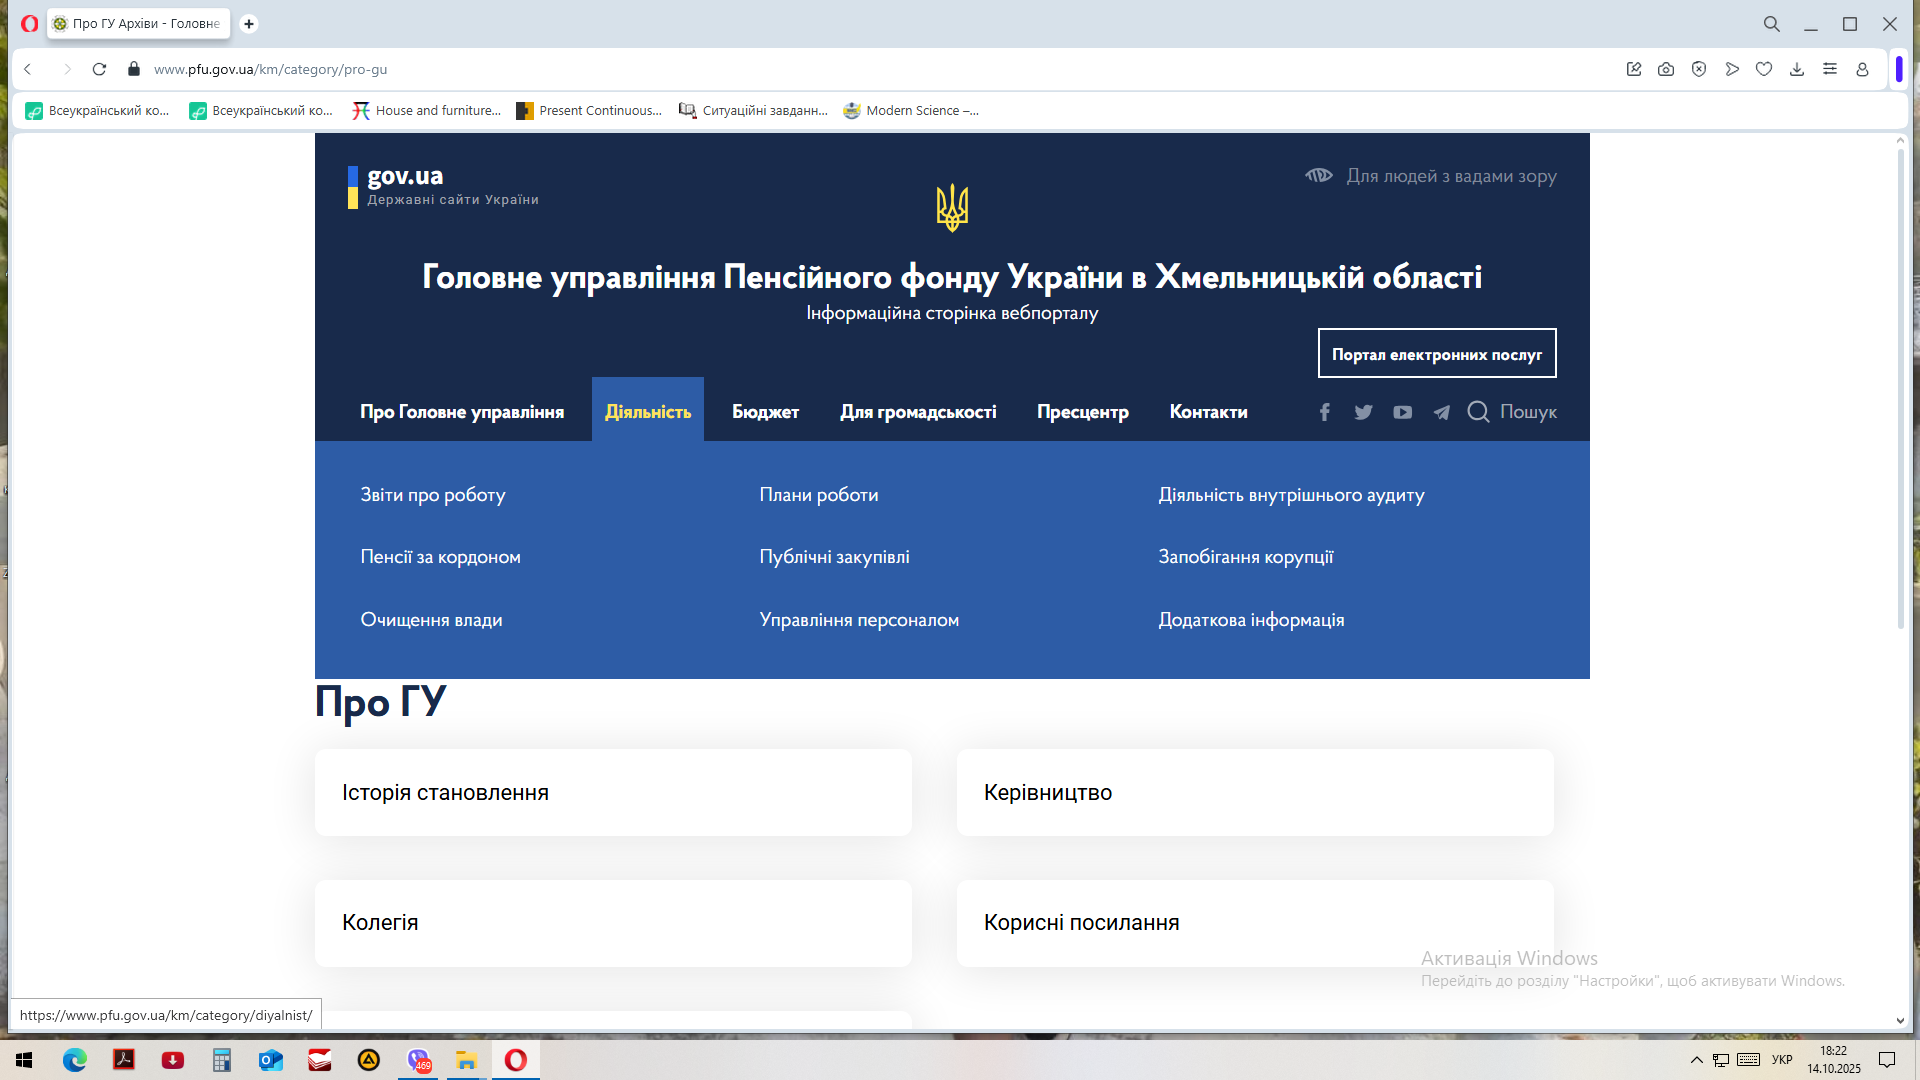Open the Twitter social icon

tap(1363, 412)
